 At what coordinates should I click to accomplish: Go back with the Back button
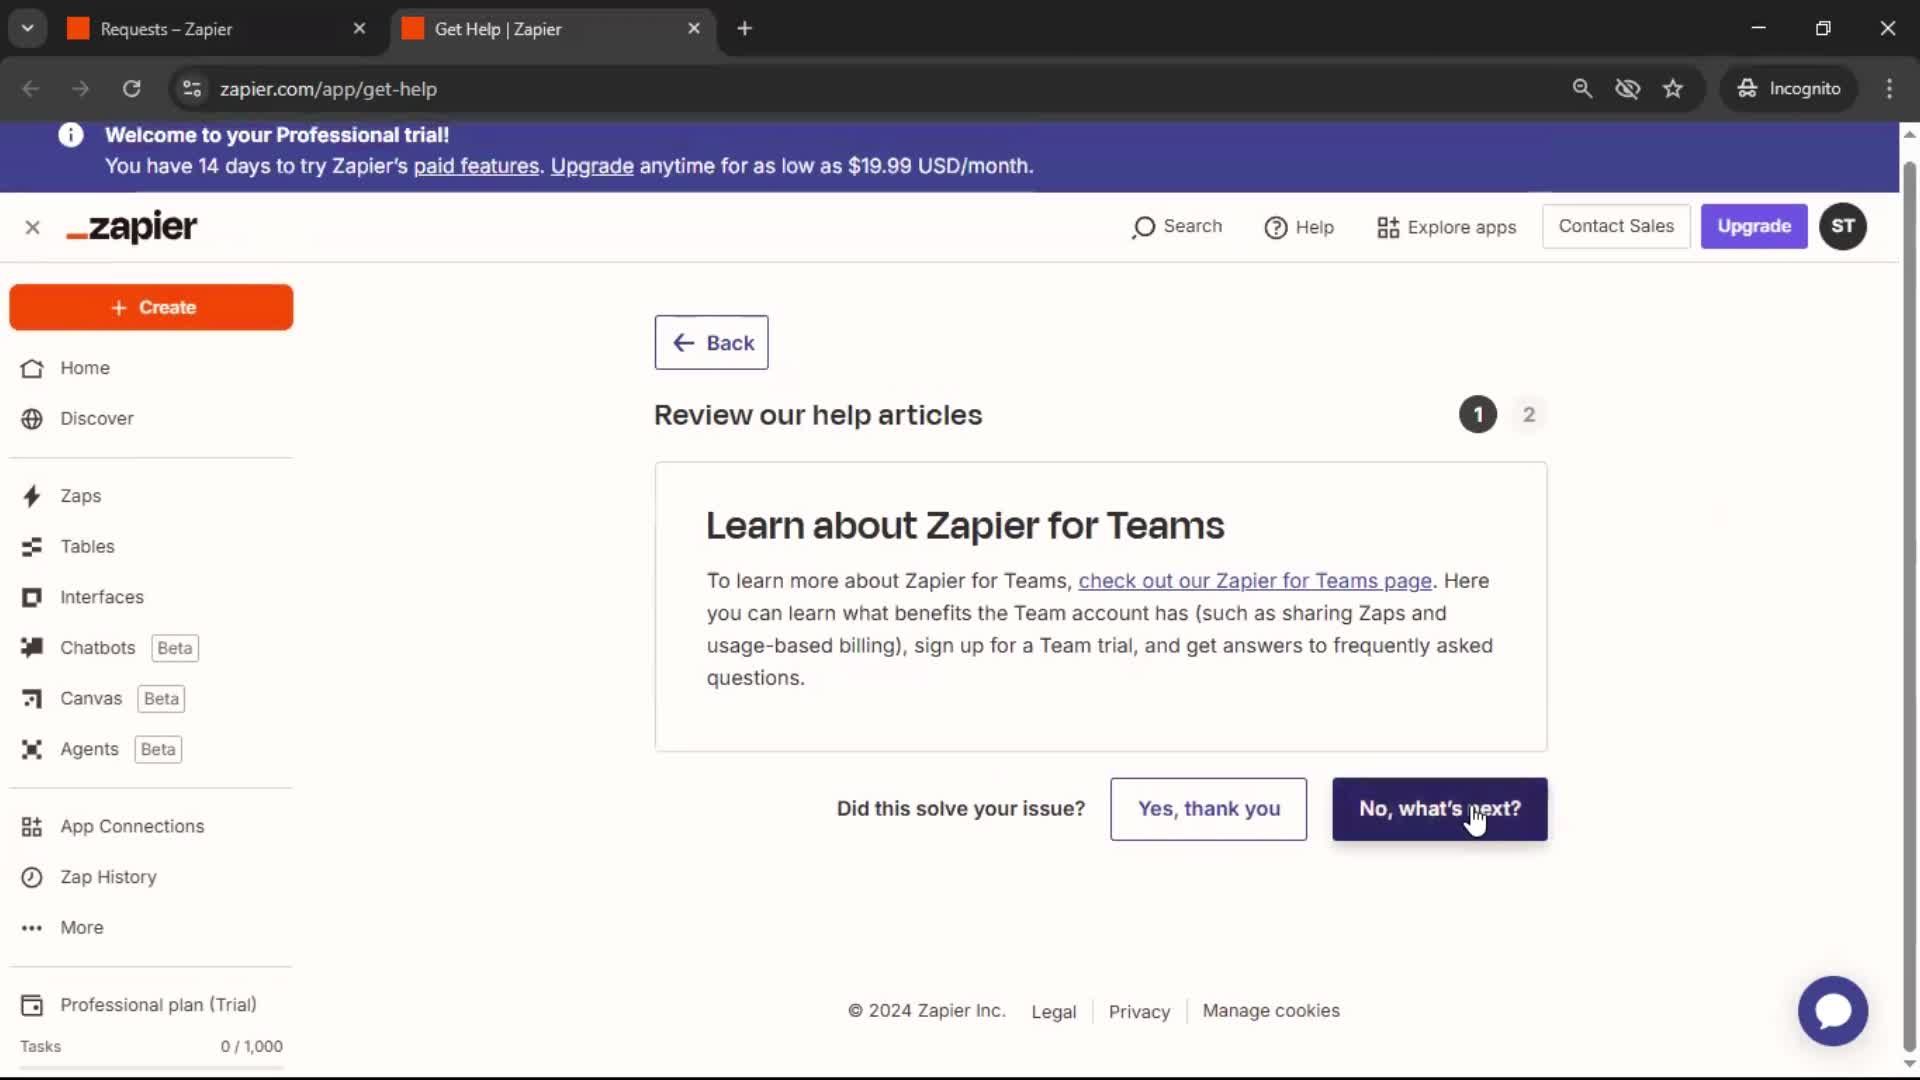point(711,343)
